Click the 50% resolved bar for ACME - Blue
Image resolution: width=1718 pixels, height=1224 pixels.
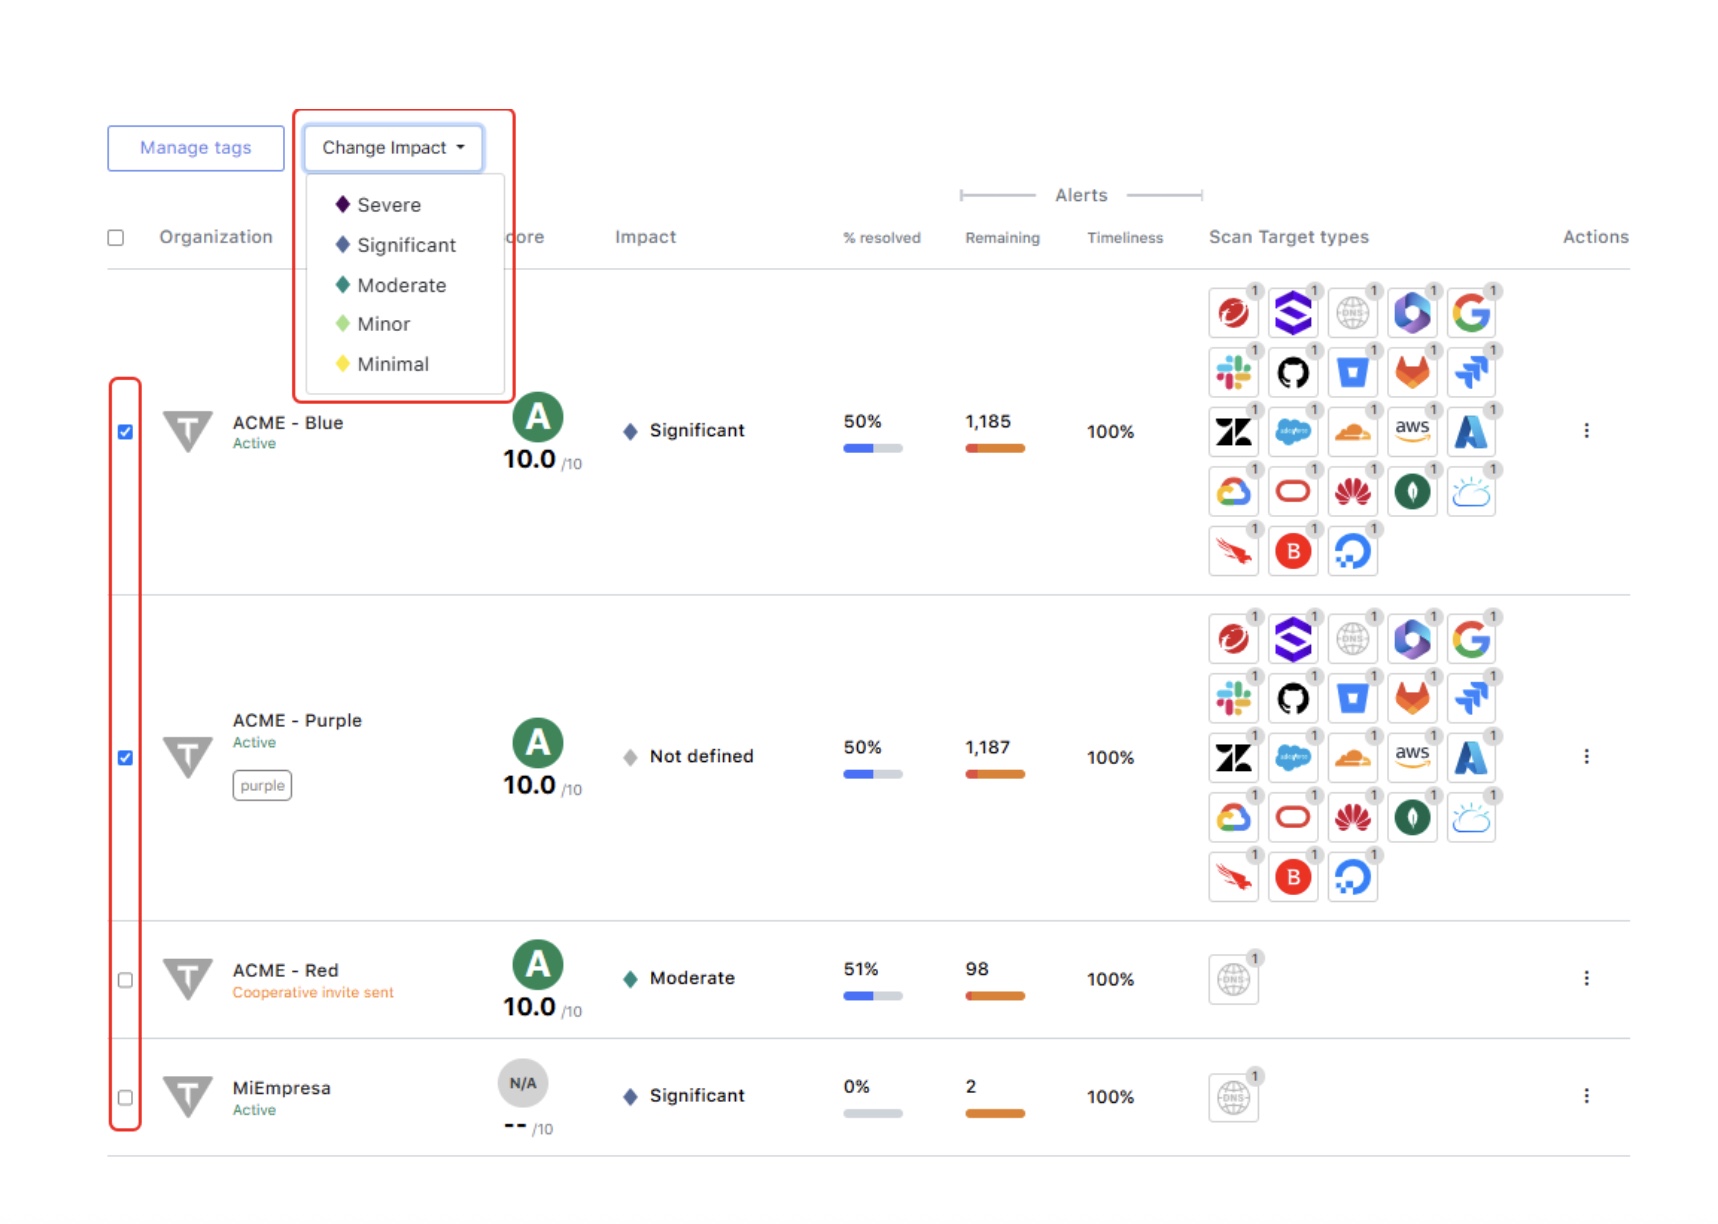(x=873, y=449)
